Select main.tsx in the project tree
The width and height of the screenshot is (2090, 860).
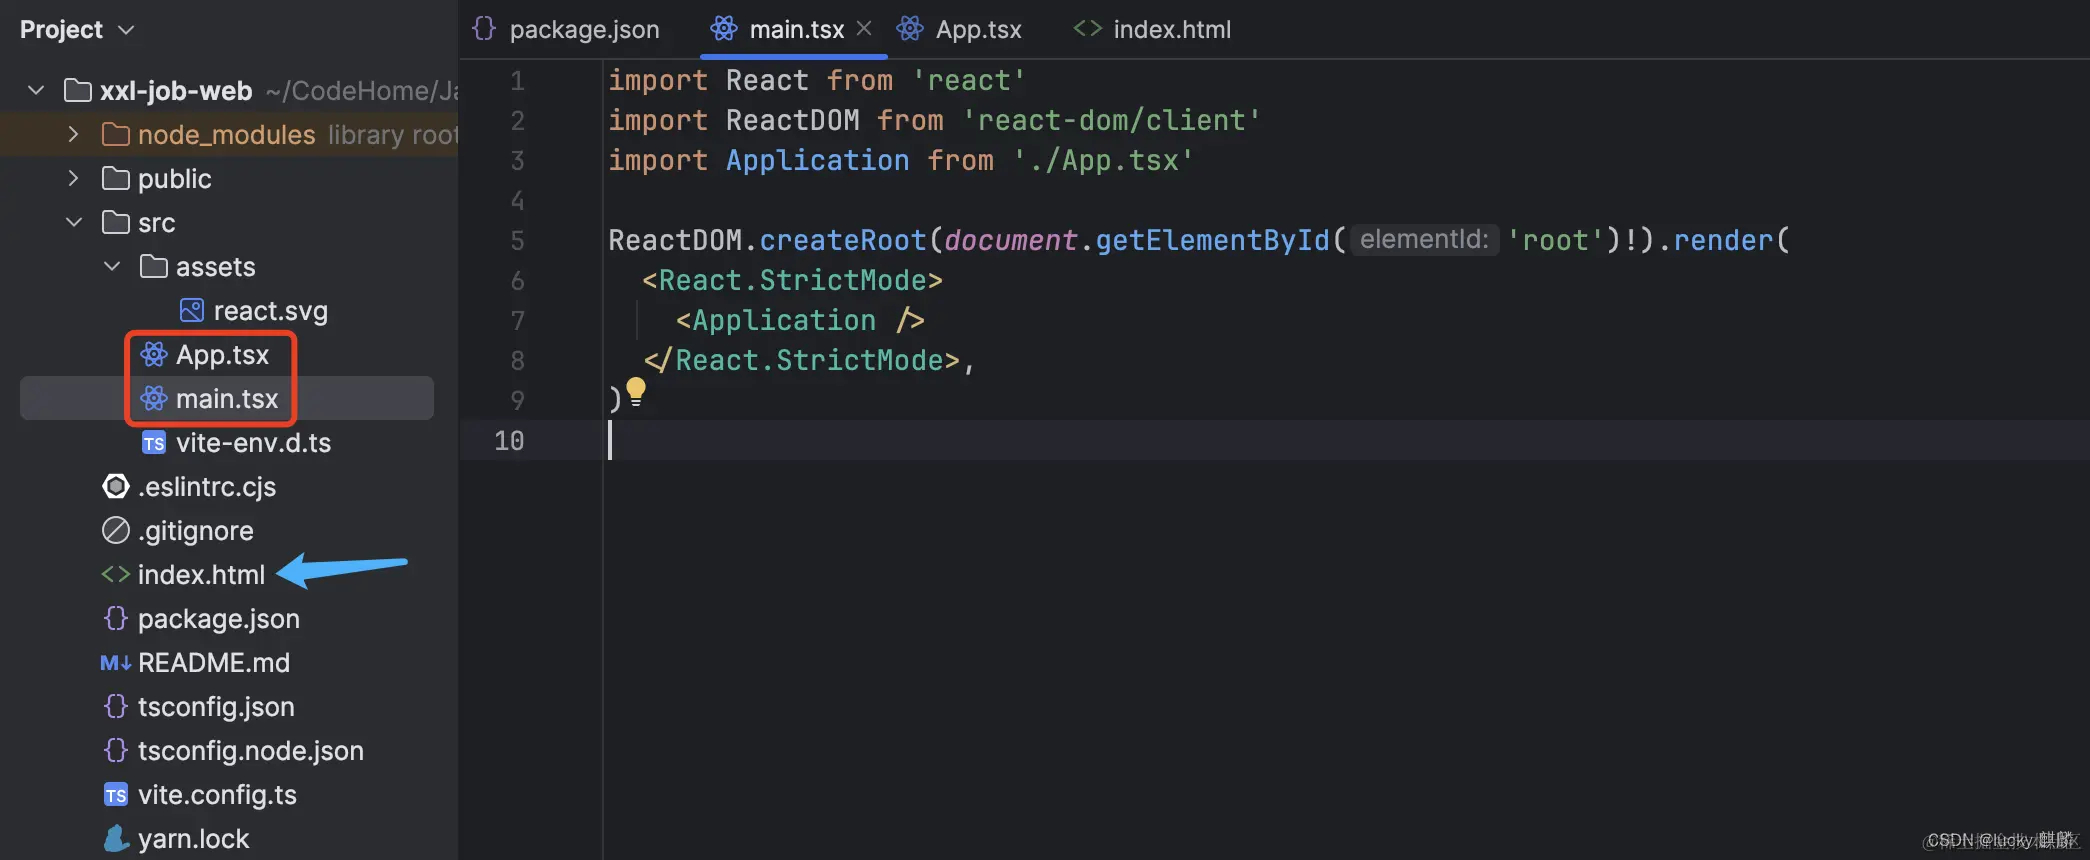tap(227, 398)
